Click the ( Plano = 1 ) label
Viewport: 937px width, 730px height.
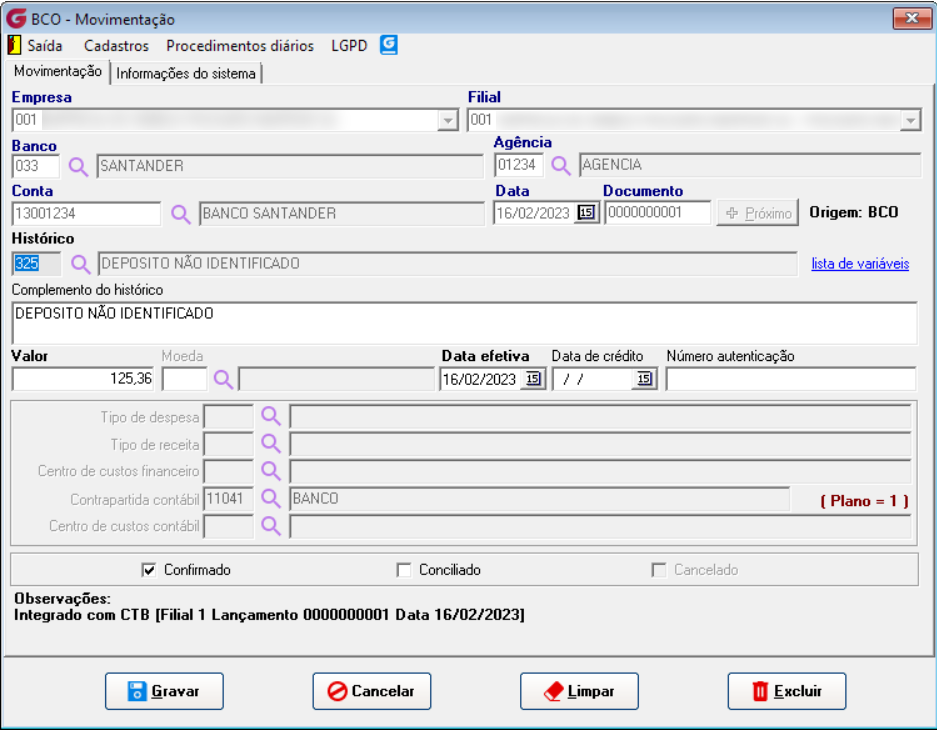[864, 501]
